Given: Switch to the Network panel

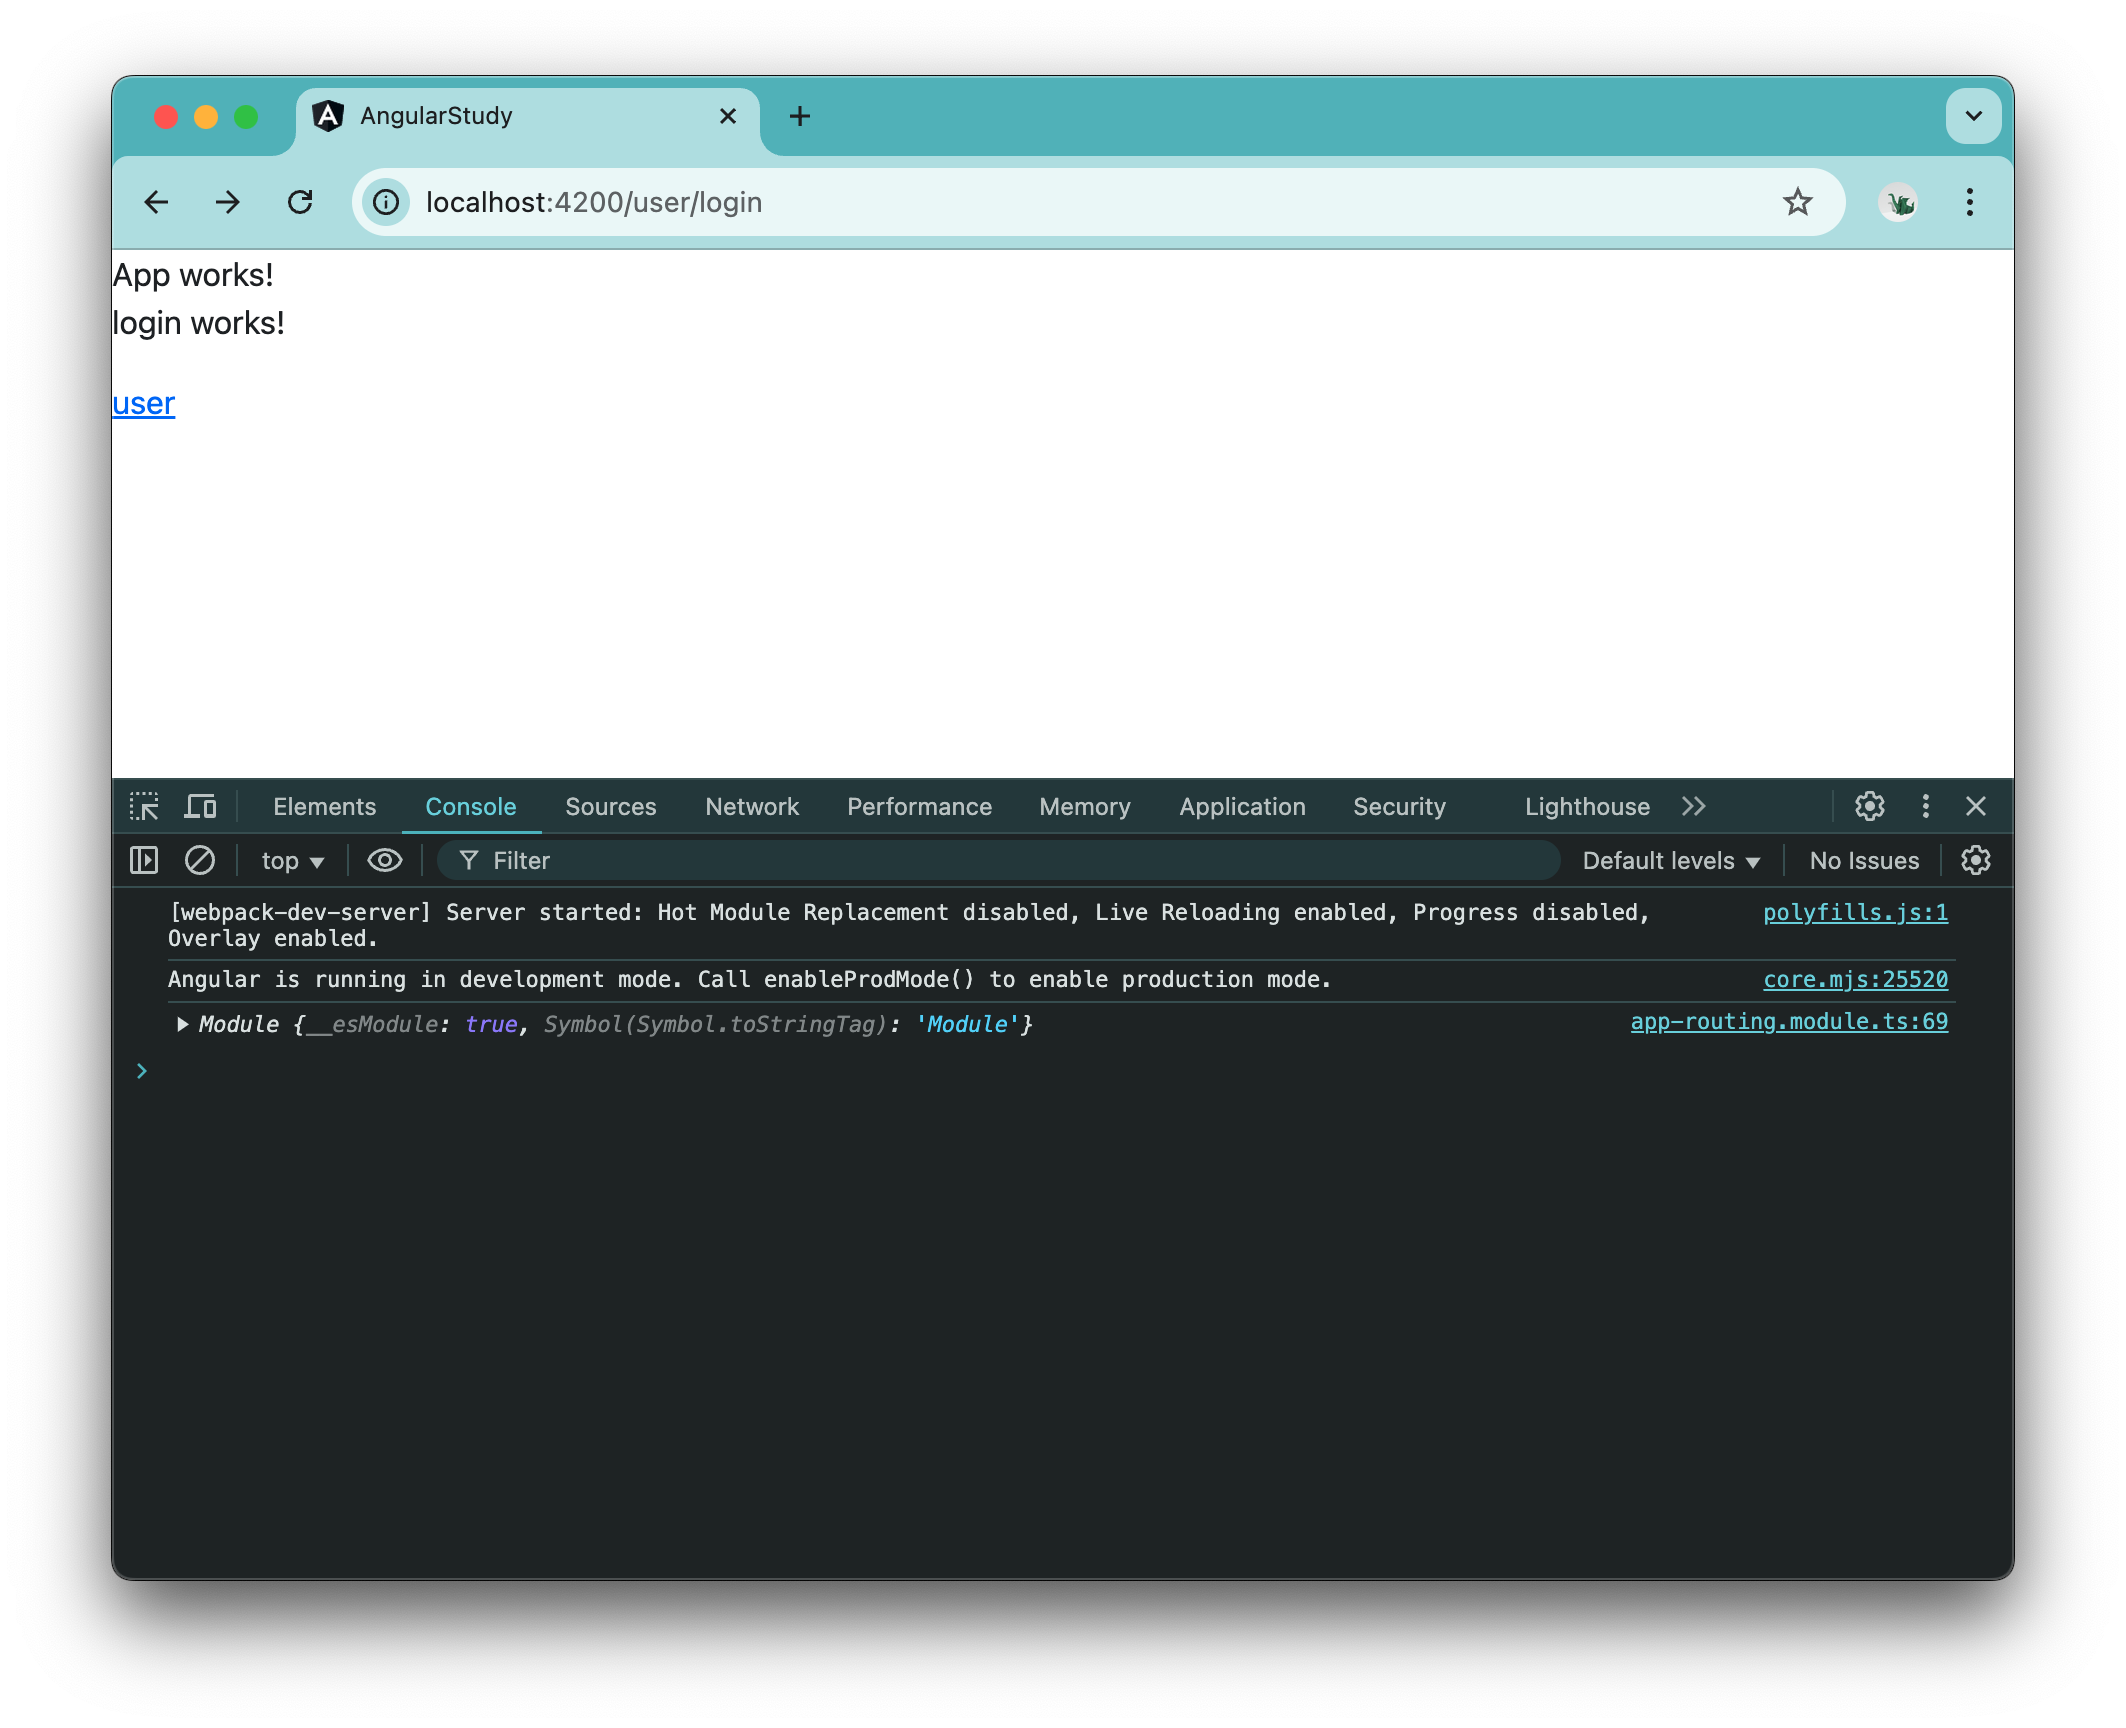Looking at the screenshot, I should [752, 806].
